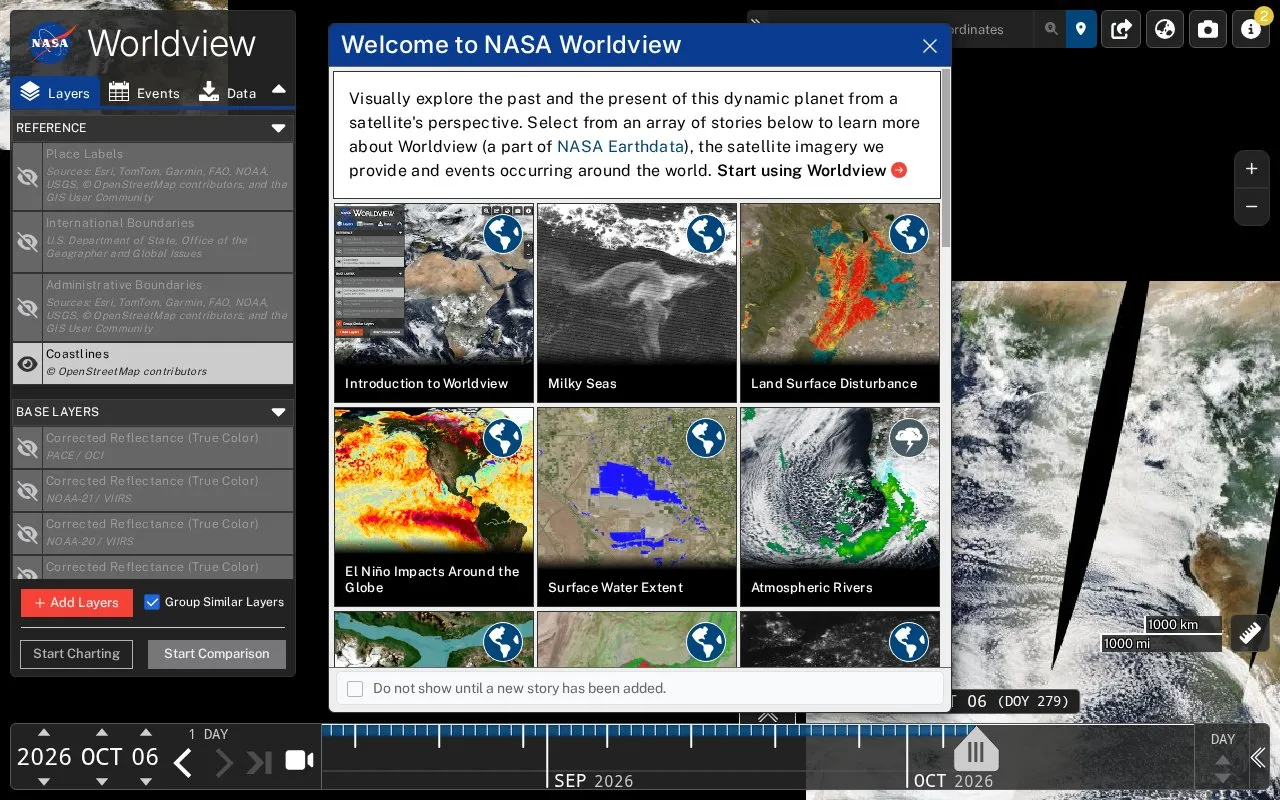Image resolution: width=1280 pixels, height=800 pixels.
Task: Collapse the BASE LAYERS group
Action: click(279, 412)
